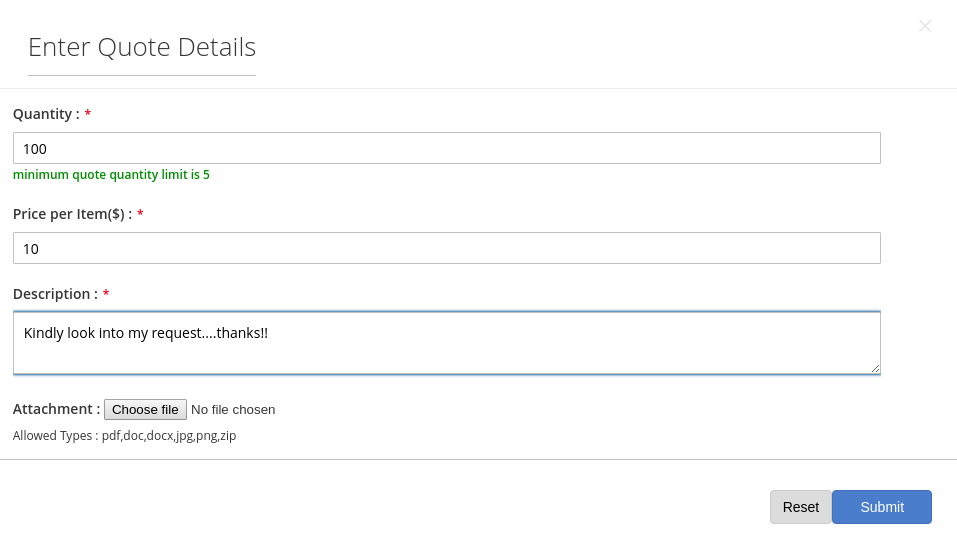
Task: Click the Quantity field label
Action: click(46, 114)
